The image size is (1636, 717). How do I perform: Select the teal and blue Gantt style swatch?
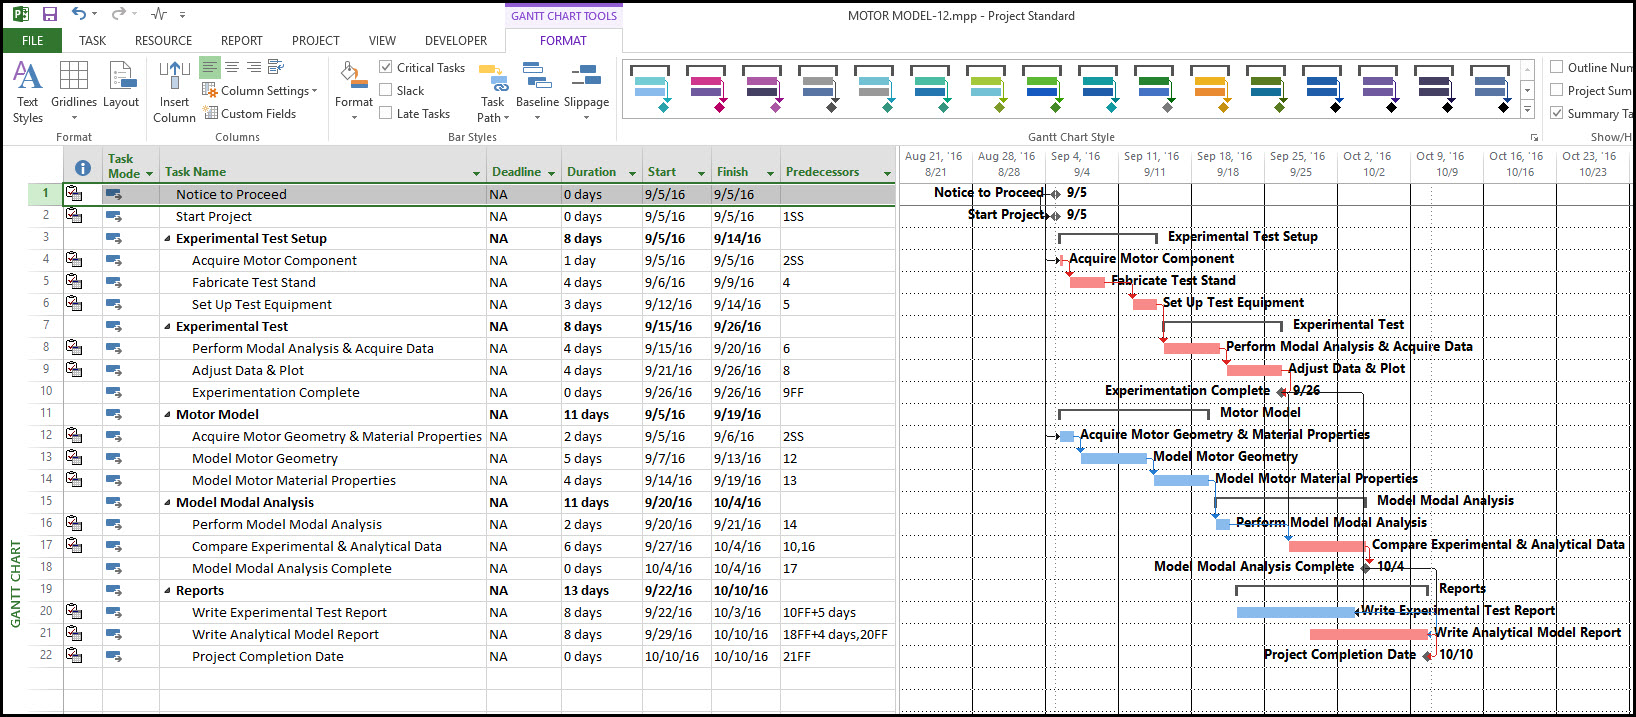(x=650, y=88)
